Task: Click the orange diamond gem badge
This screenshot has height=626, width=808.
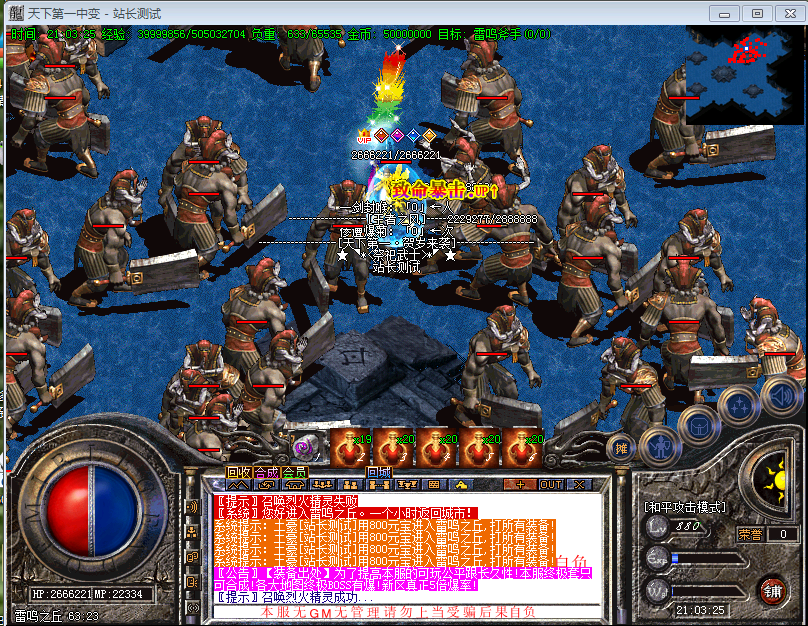Action: [429, 136]
